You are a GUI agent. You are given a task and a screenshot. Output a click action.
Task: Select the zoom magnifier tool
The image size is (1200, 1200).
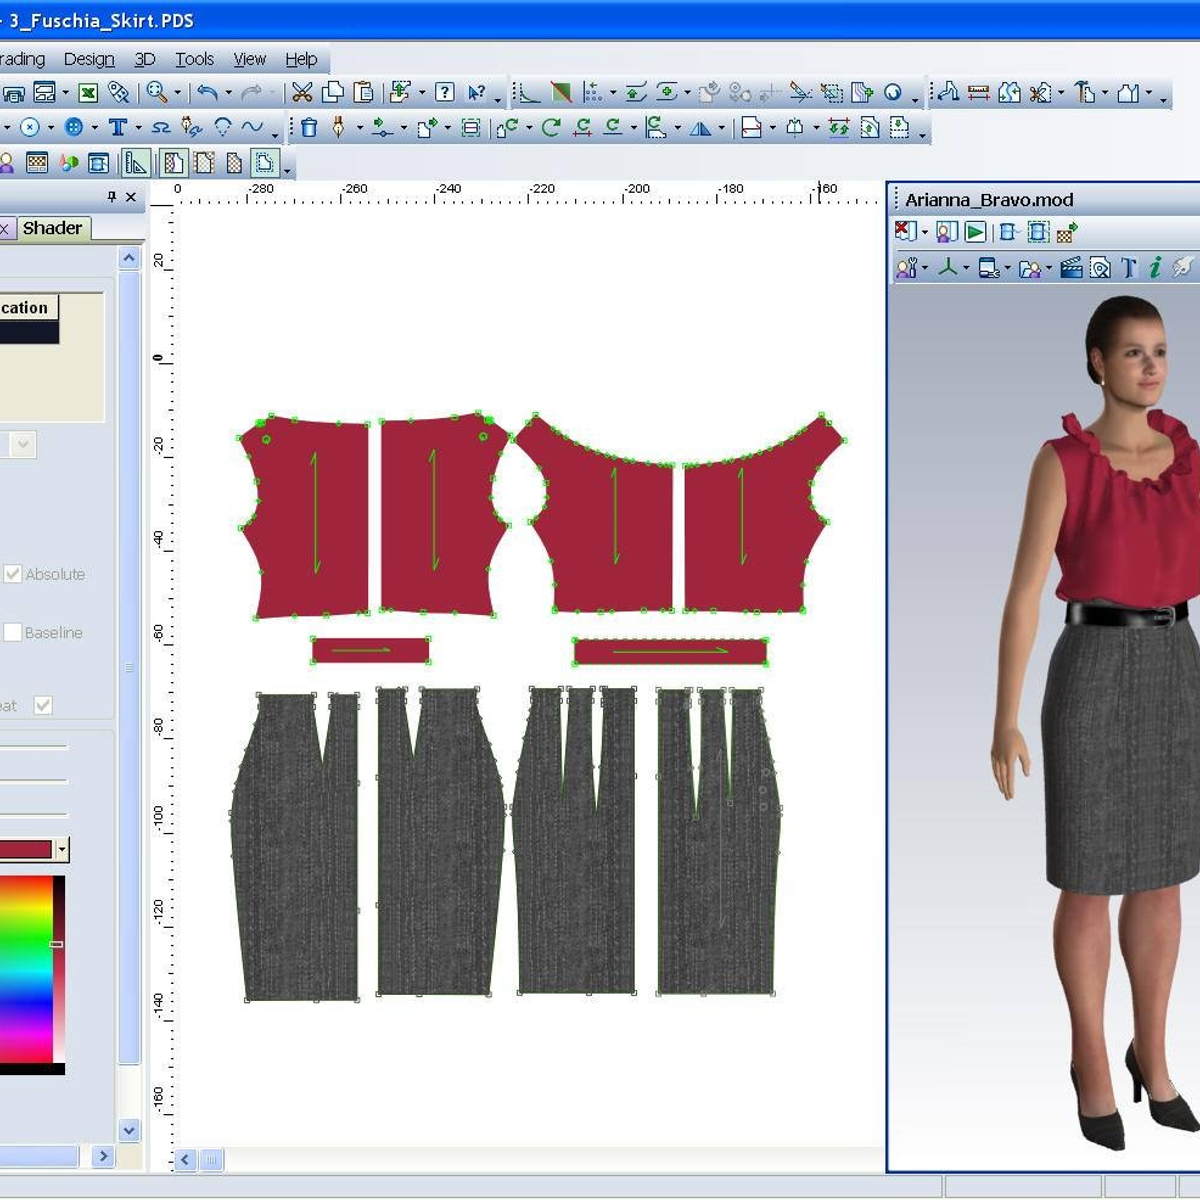tap(156, 93)
